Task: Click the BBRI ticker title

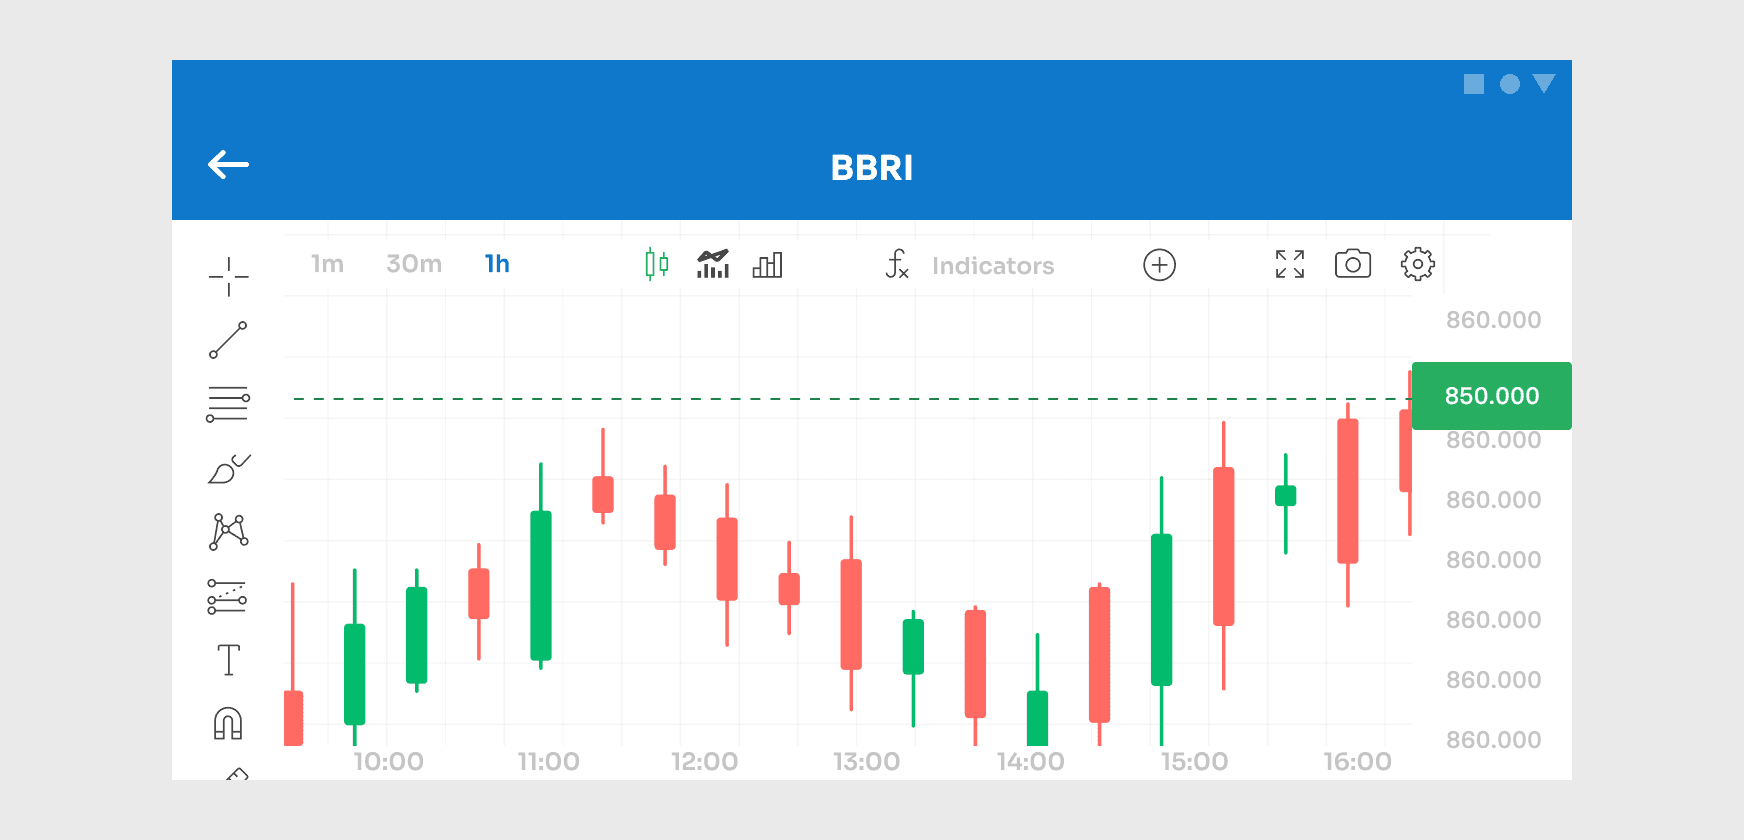Action: (x=872, y=168)
